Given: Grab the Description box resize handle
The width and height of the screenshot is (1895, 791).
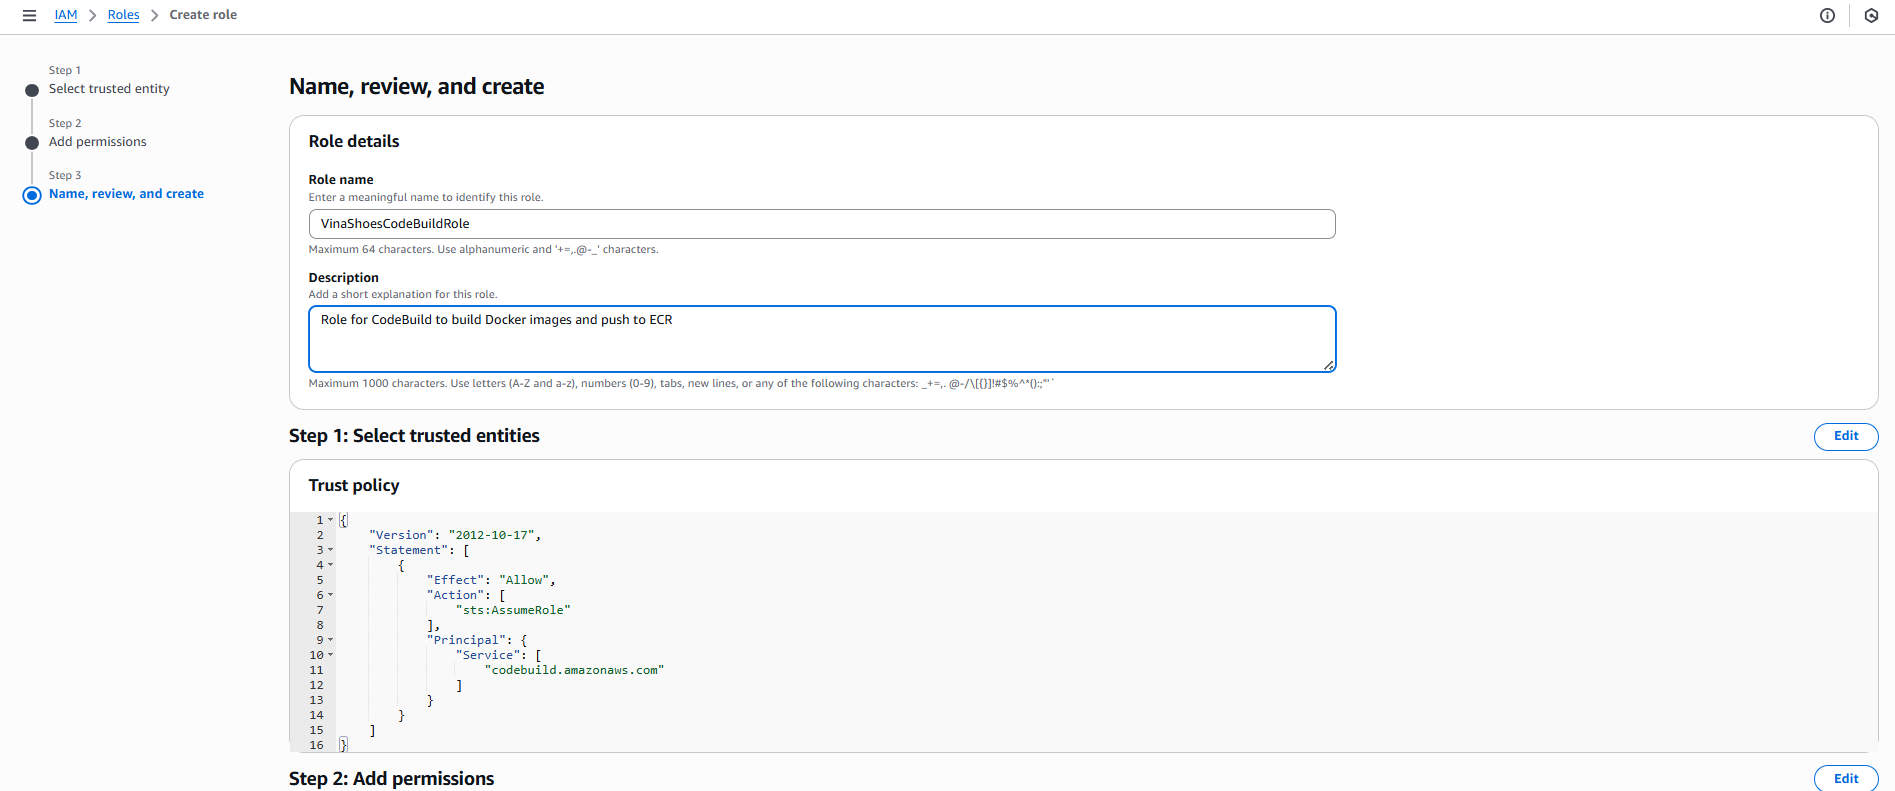Looking at the screenshot, I should (x=1329, y=365).
